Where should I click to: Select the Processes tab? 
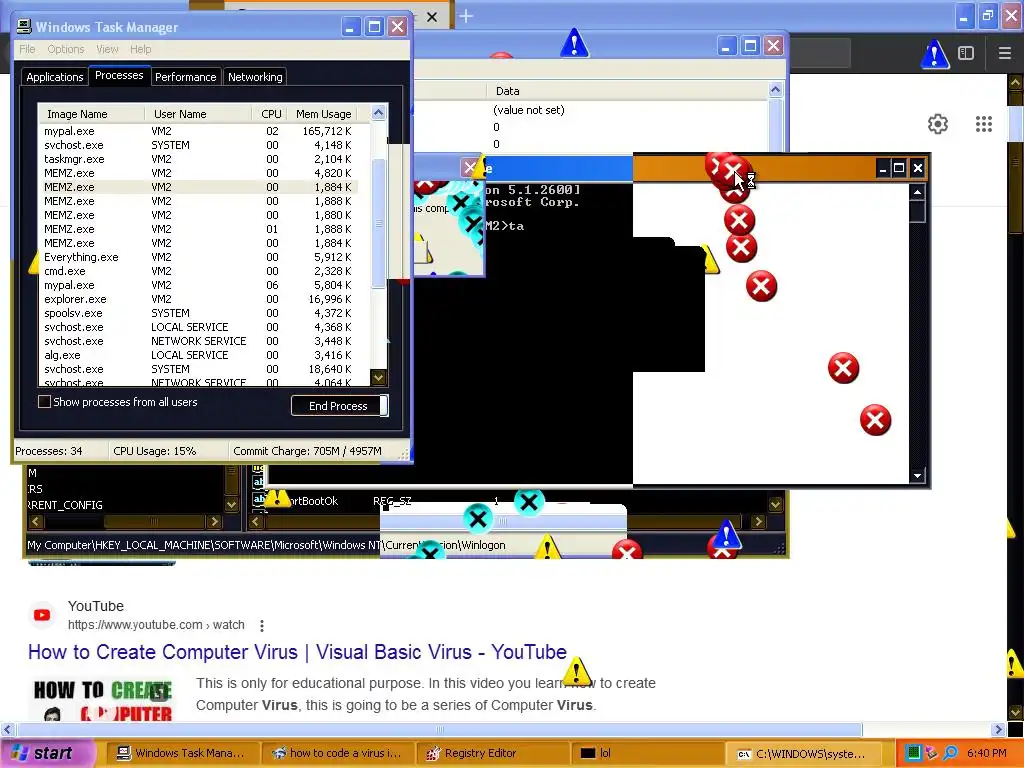pyautogui.click(x=119, y=75)
